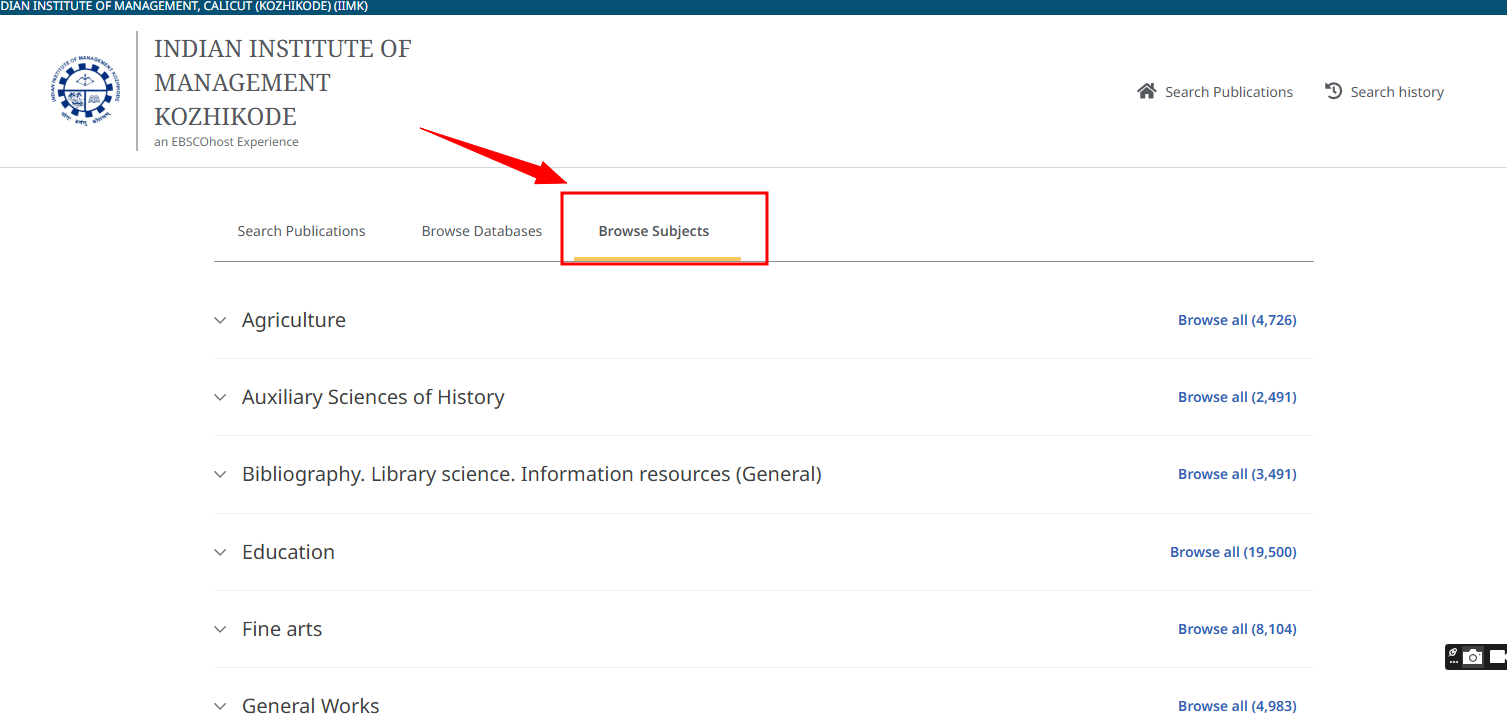Click the Indian Institute of Management Kozhikode title
1507x724 pixels.
pyautogui.click(x=282, y=82)
